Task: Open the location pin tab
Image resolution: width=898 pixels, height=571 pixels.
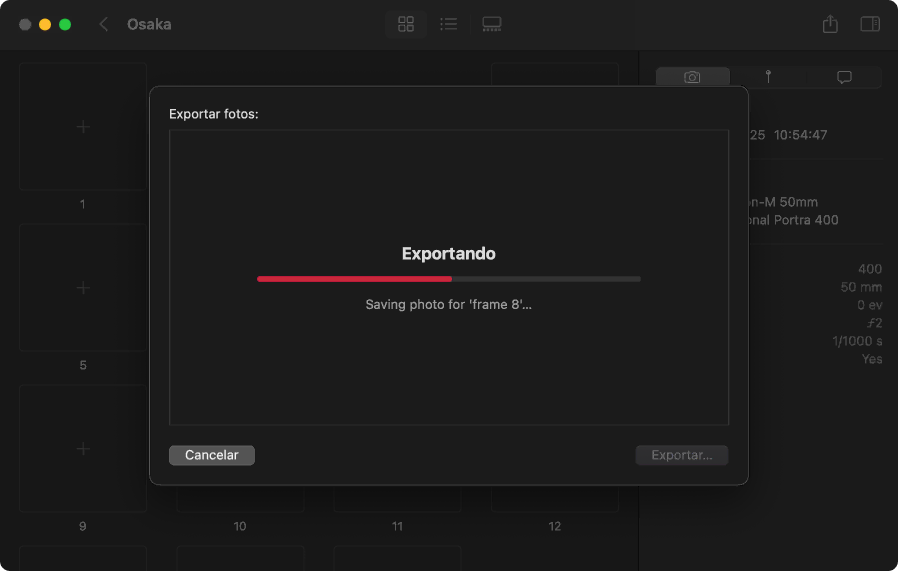Action: click(x=769, y=77)
